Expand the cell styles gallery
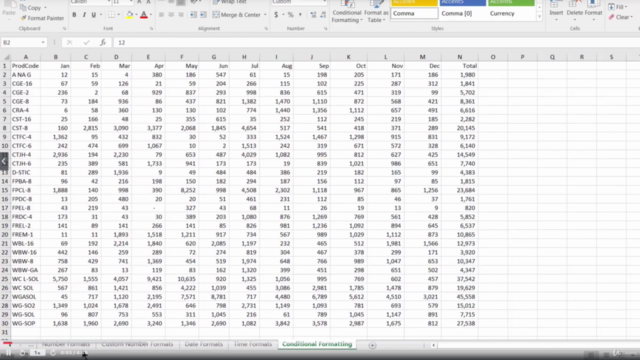 [540, 17]
